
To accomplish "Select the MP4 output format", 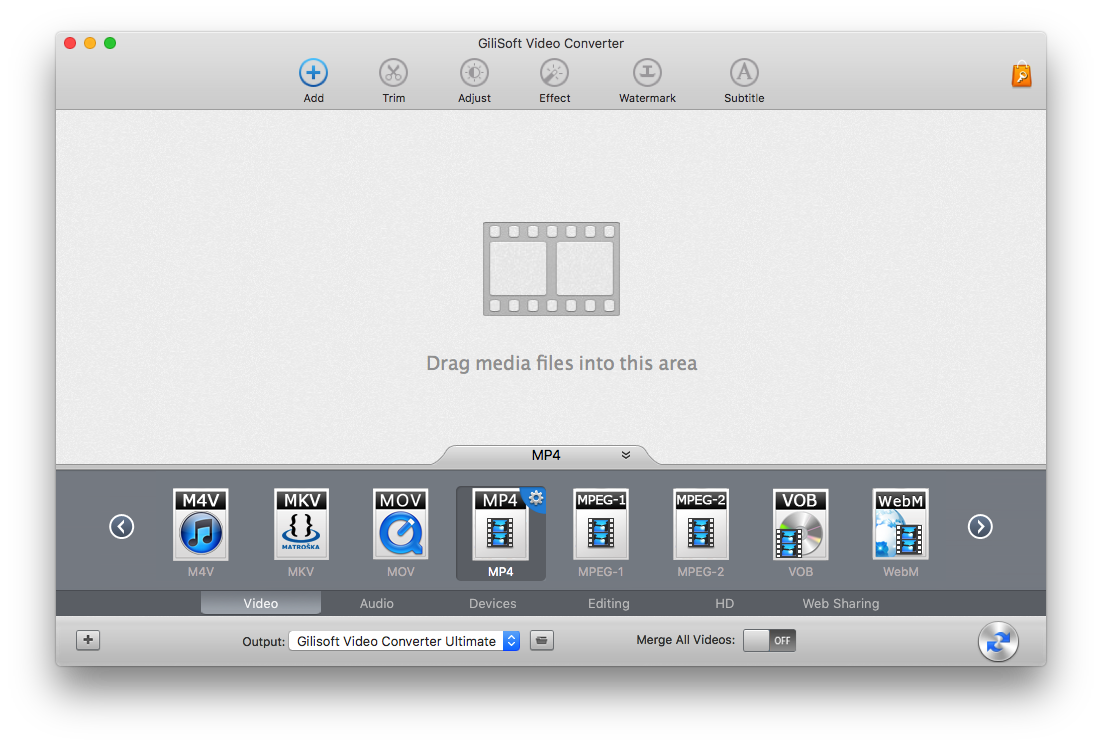I will click(x=500, y=533).
